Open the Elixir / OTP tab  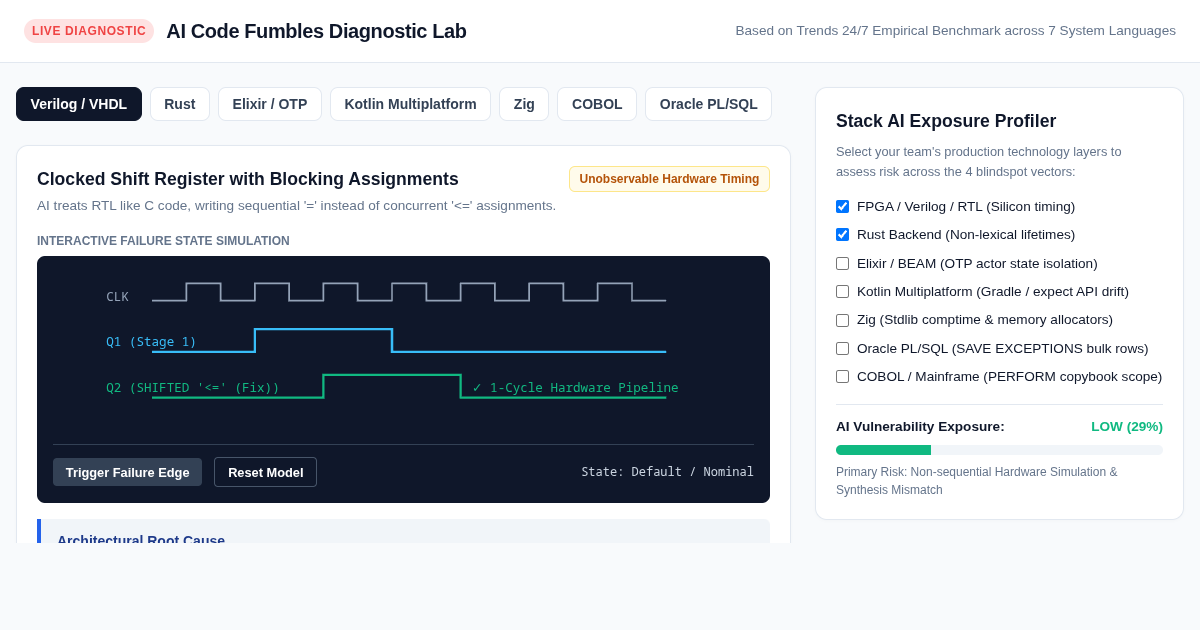tap(270, 104)
